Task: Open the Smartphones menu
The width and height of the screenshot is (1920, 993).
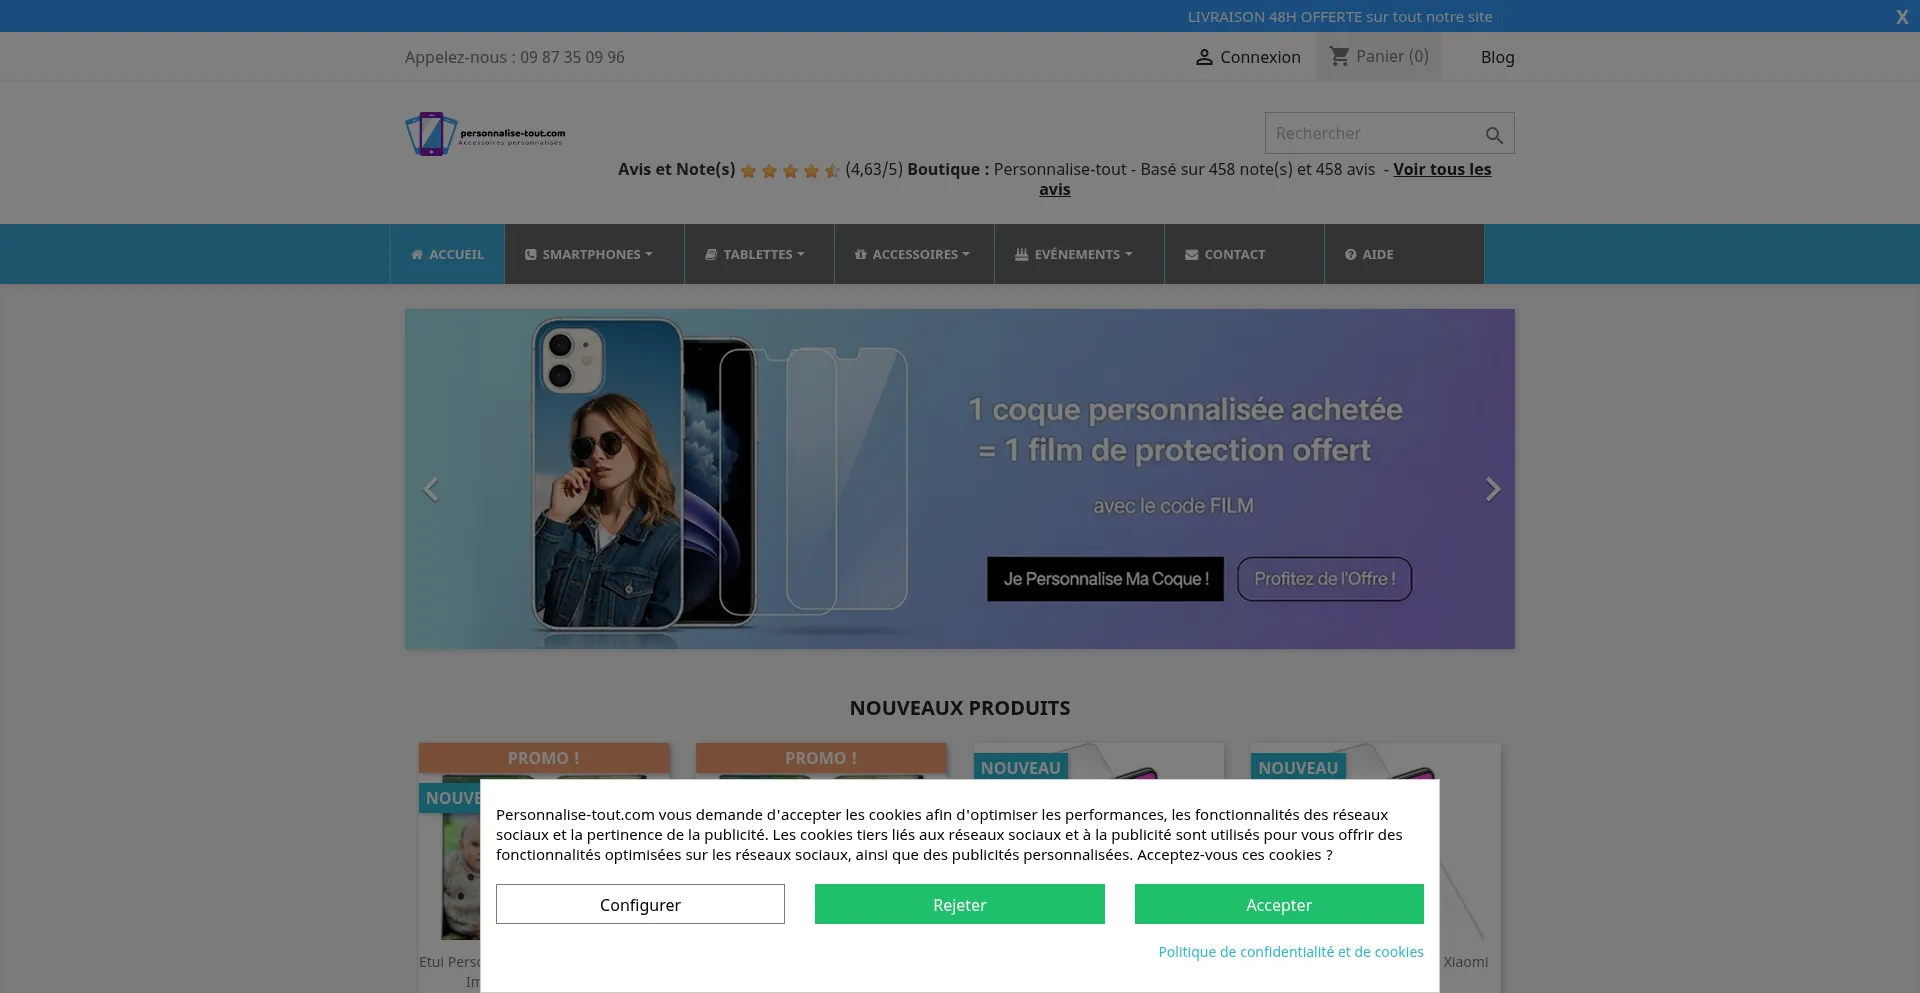Action: (594, 254)
